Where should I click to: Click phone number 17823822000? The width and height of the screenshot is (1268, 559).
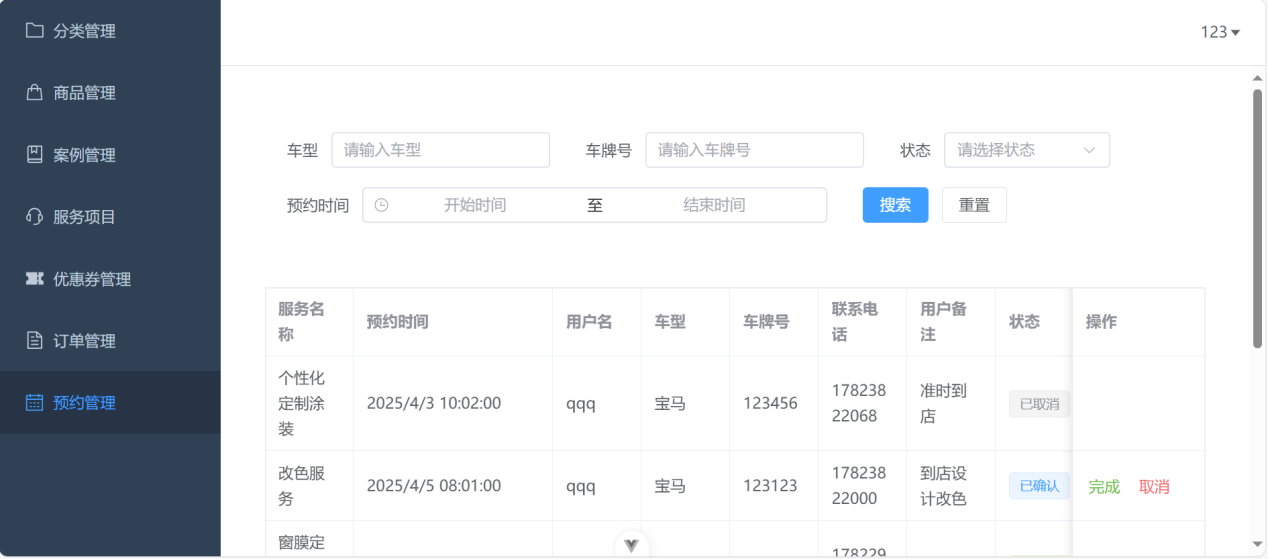(858, 486)
